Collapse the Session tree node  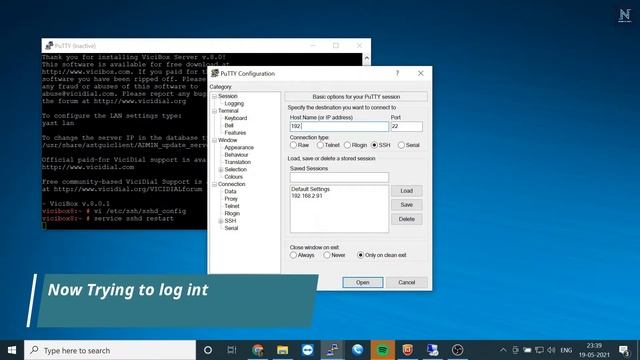(x=214, y=96)
